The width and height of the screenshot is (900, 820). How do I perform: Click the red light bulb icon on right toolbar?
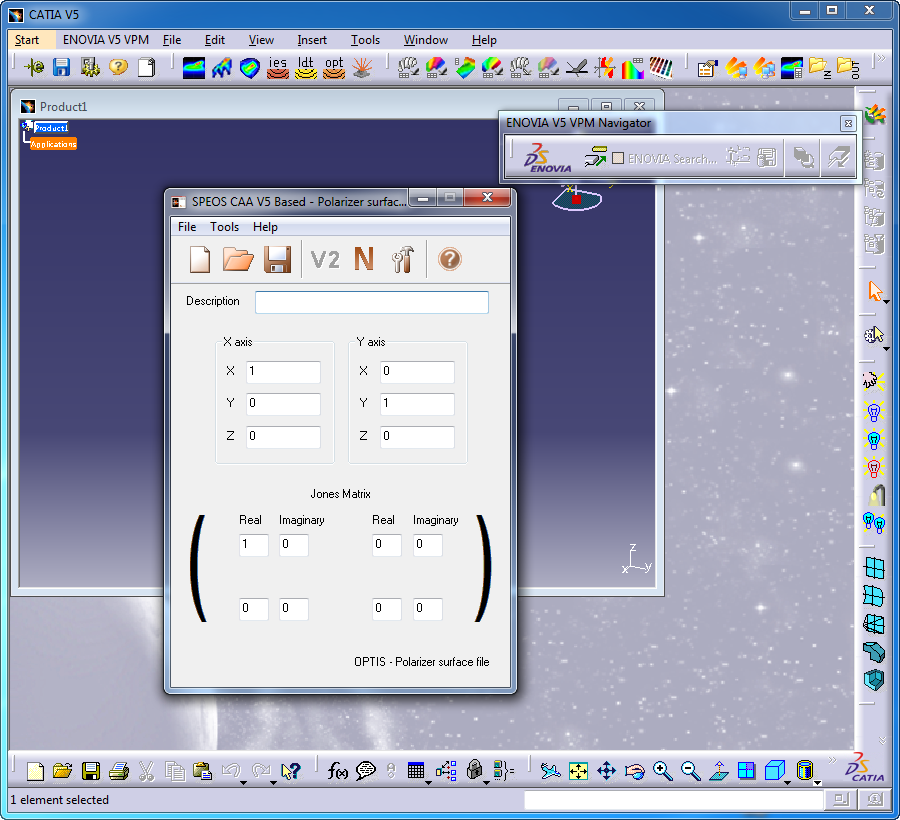(874, 468)
